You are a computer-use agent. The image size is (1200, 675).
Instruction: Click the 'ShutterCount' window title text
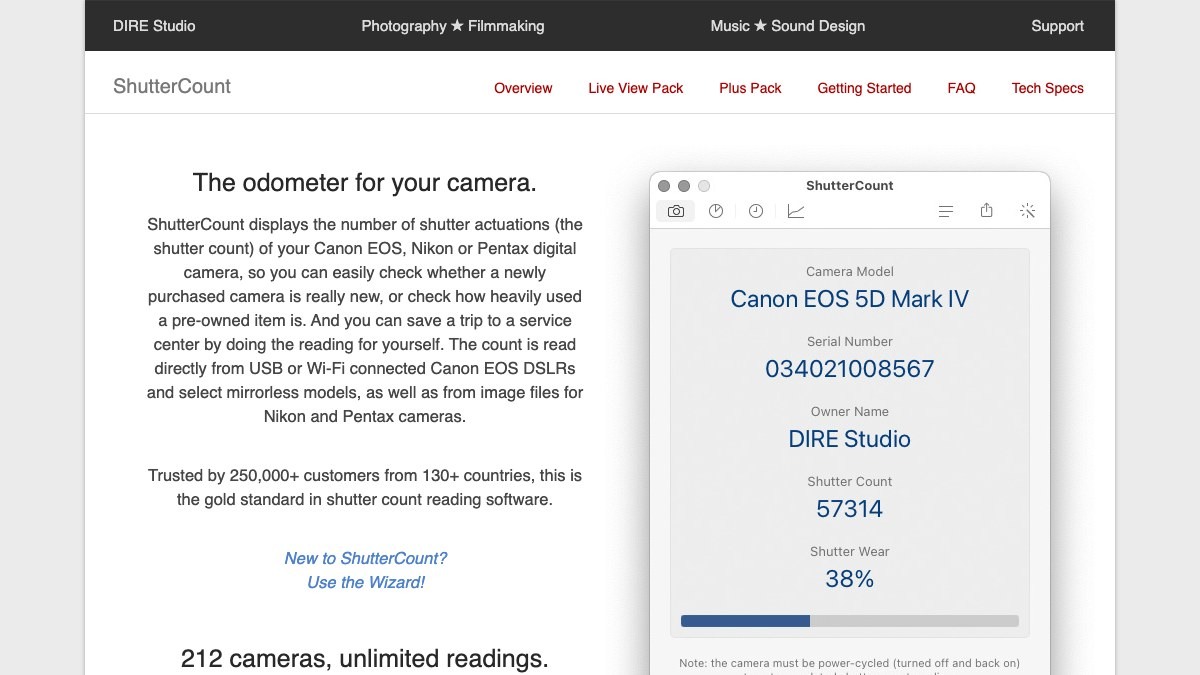click(x=850, y=185)
